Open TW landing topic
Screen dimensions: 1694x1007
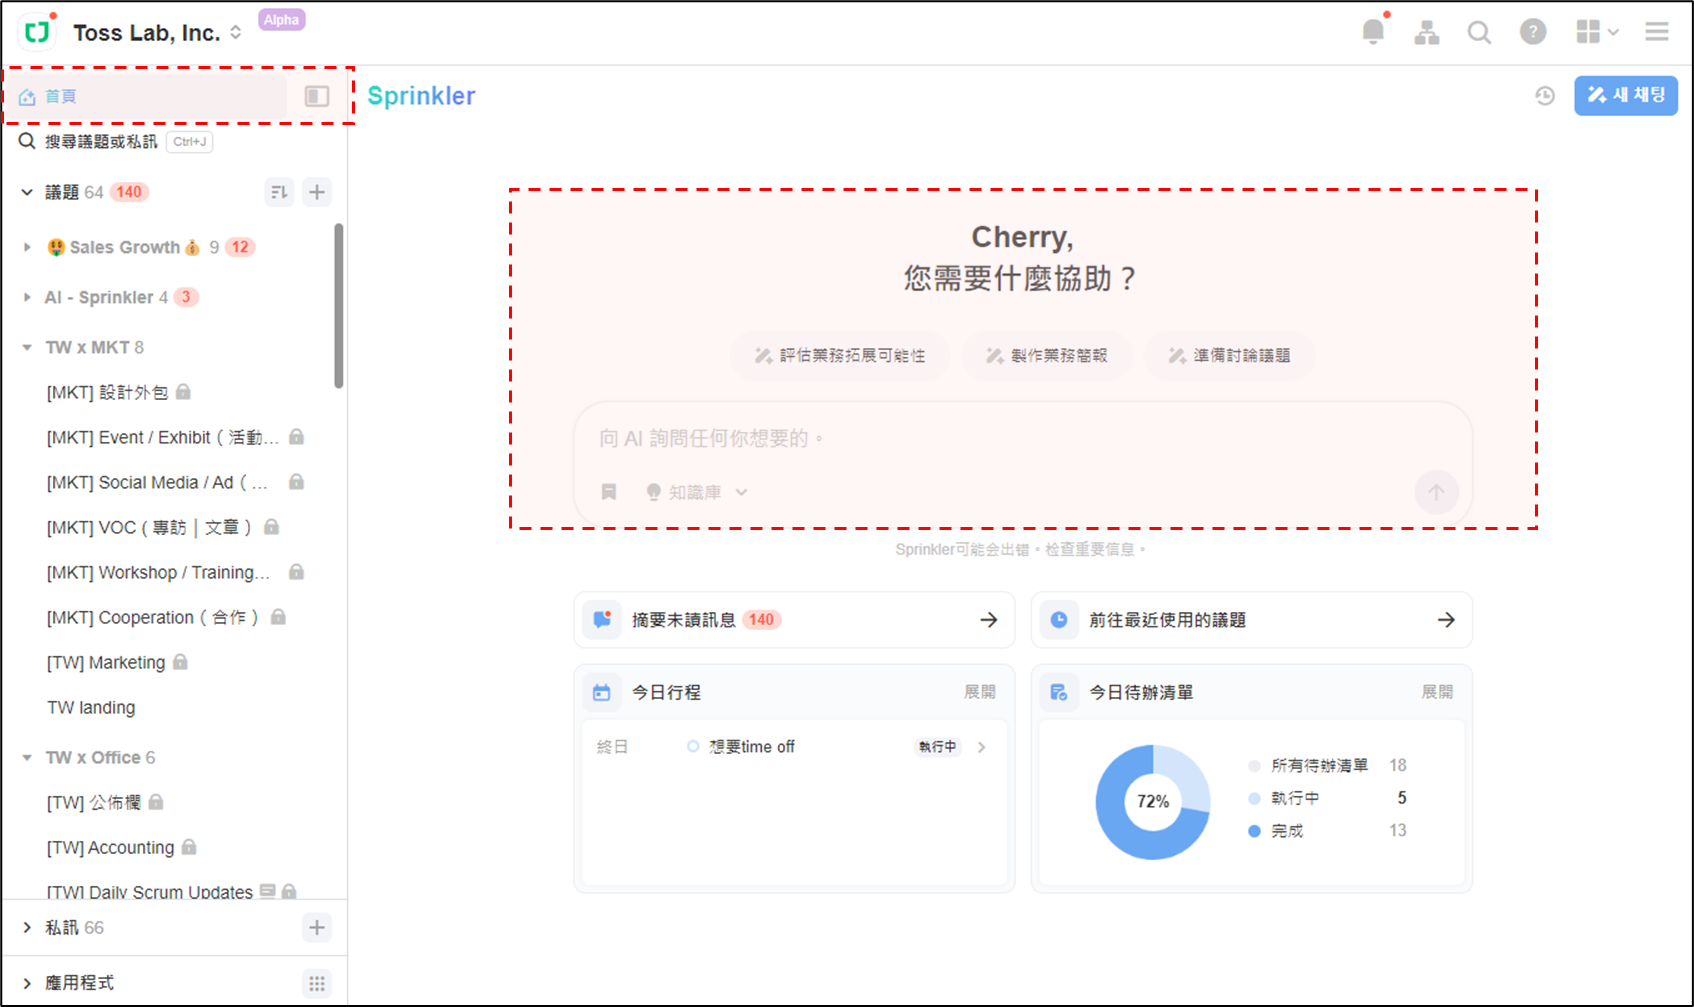tap(91, 707)
